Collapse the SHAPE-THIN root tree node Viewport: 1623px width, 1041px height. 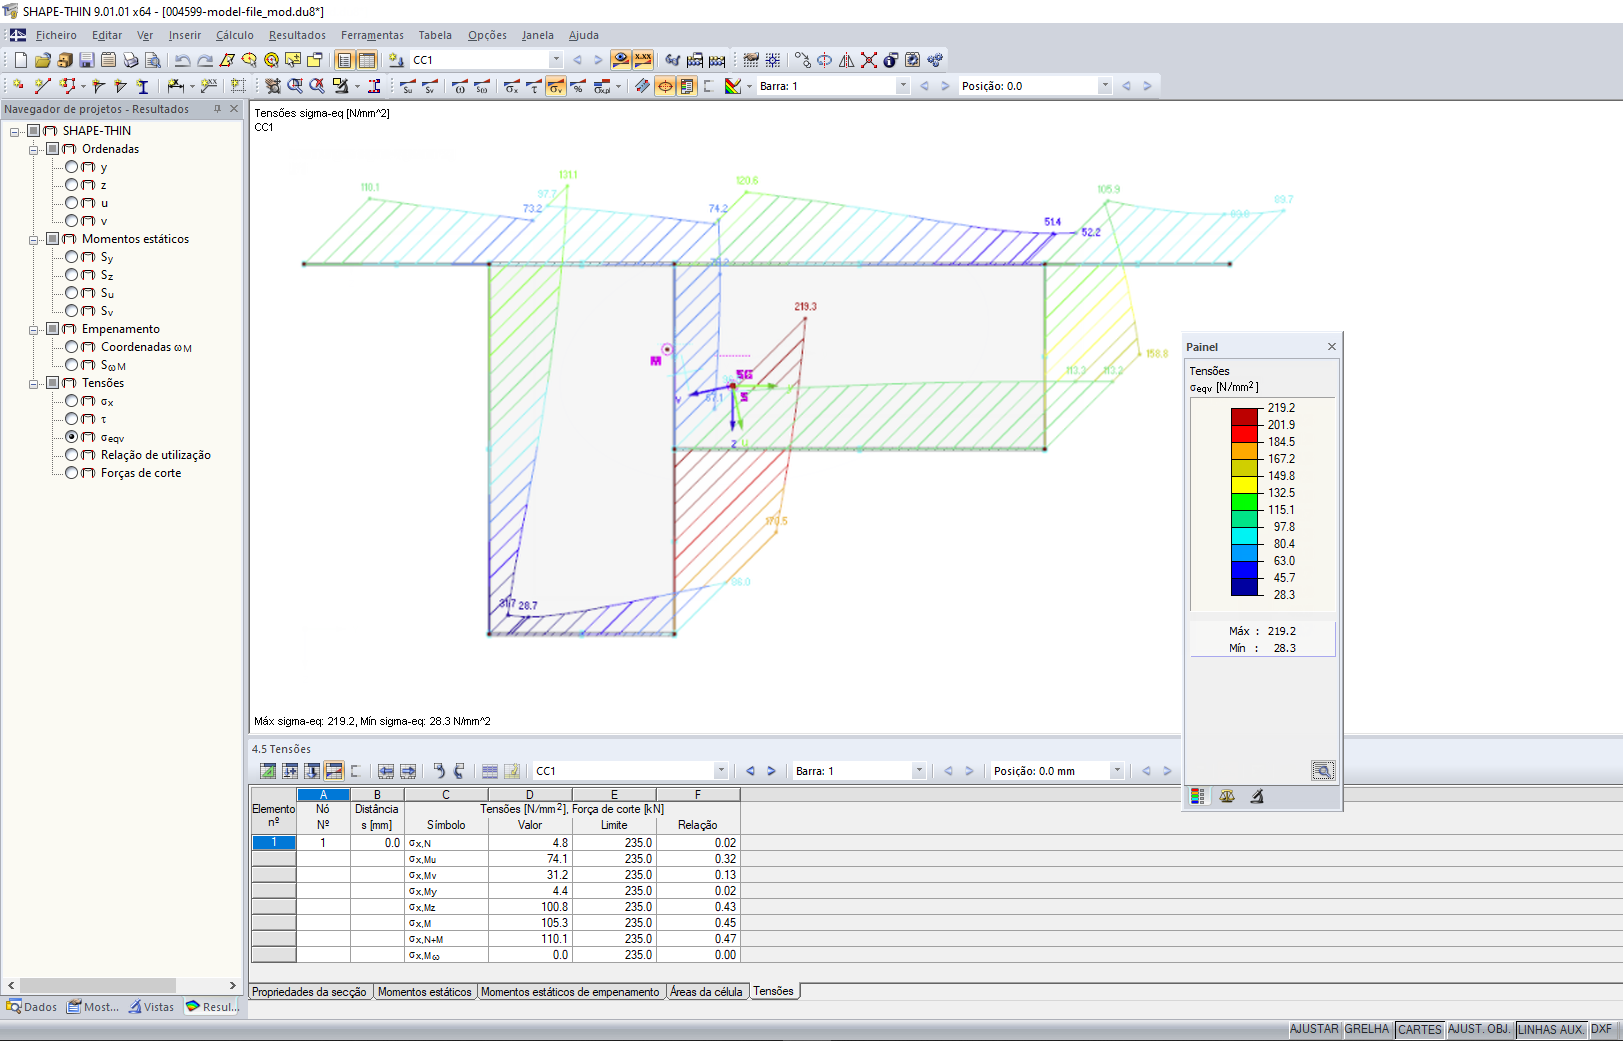(15, 131)
